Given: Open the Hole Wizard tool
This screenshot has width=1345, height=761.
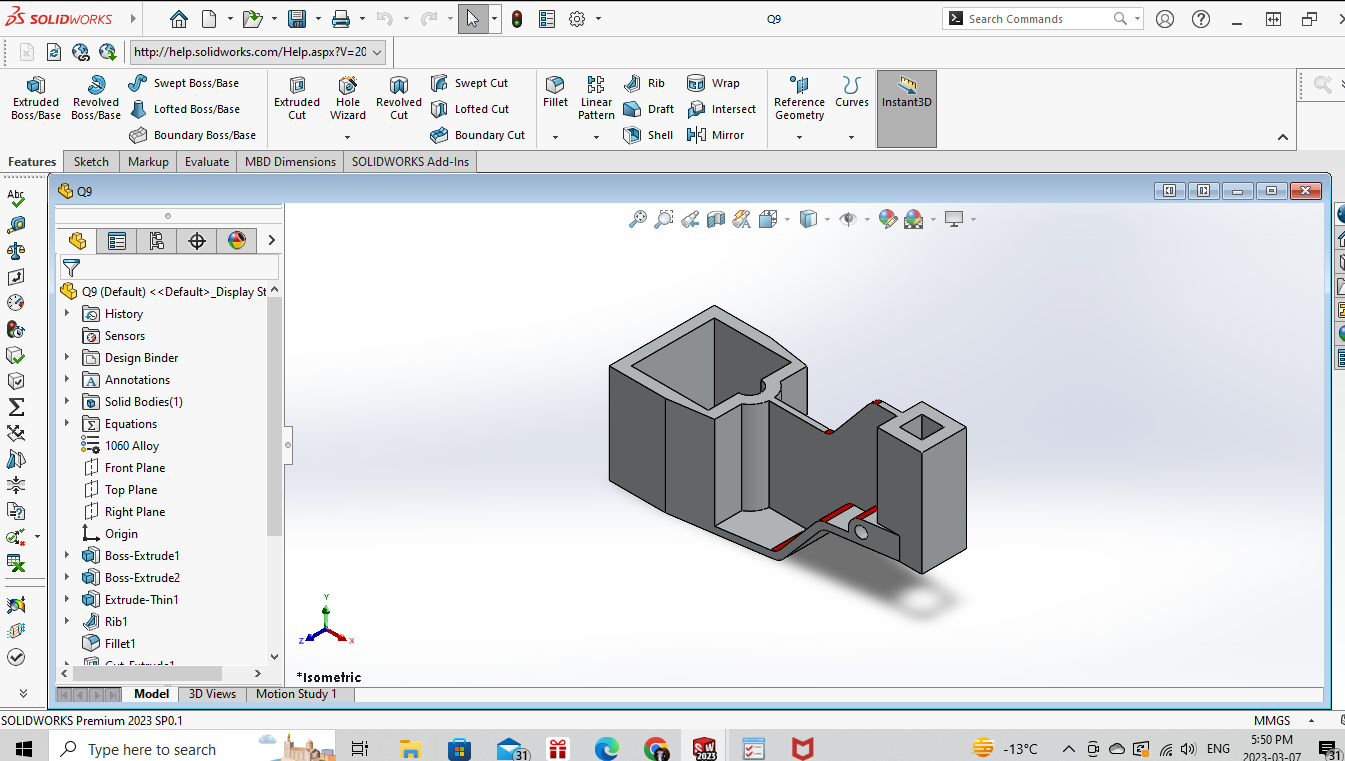Looking at the screenshot, I should pyautogui.click(x=348, y=98).
